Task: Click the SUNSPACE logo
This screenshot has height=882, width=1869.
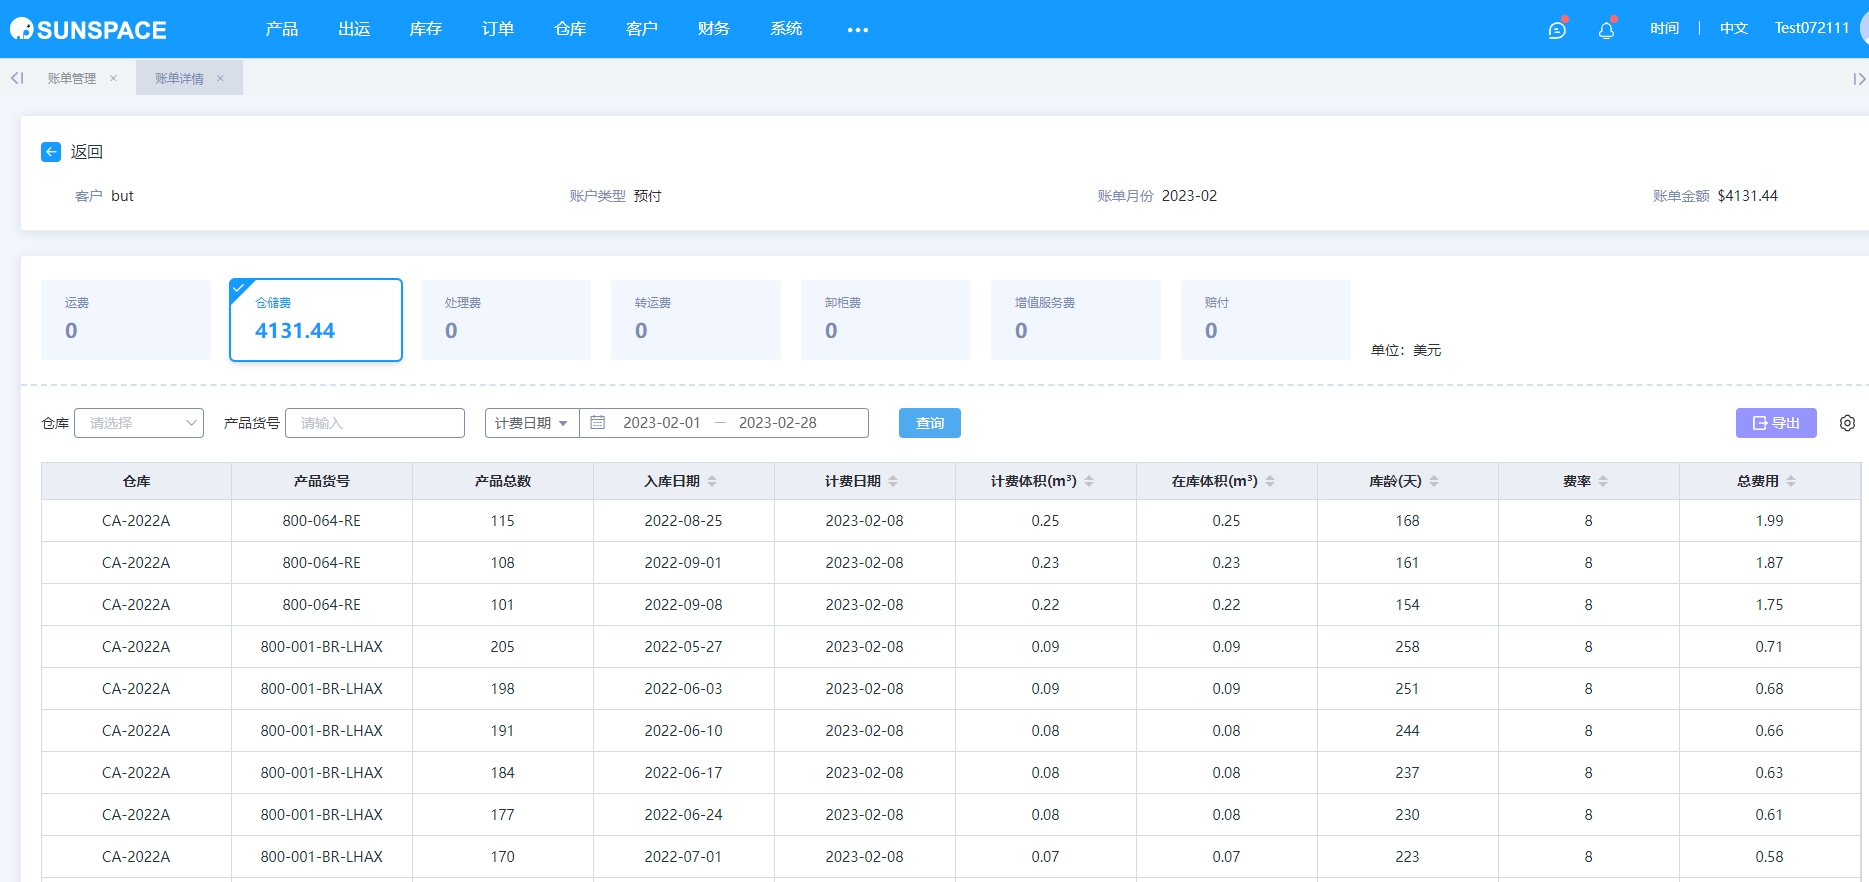Action: pos(88,29)
